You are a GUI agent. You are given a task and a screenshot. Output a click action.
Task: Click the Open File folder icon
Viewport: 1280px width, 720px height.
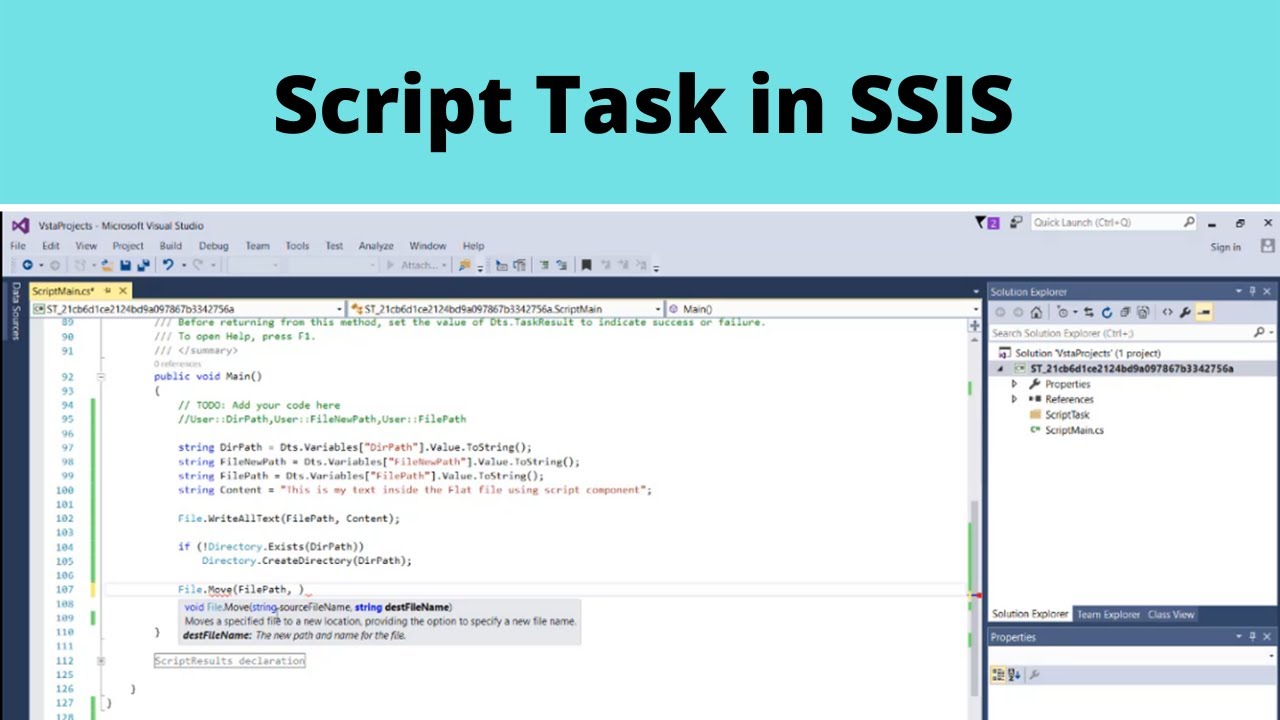[106, 265]
